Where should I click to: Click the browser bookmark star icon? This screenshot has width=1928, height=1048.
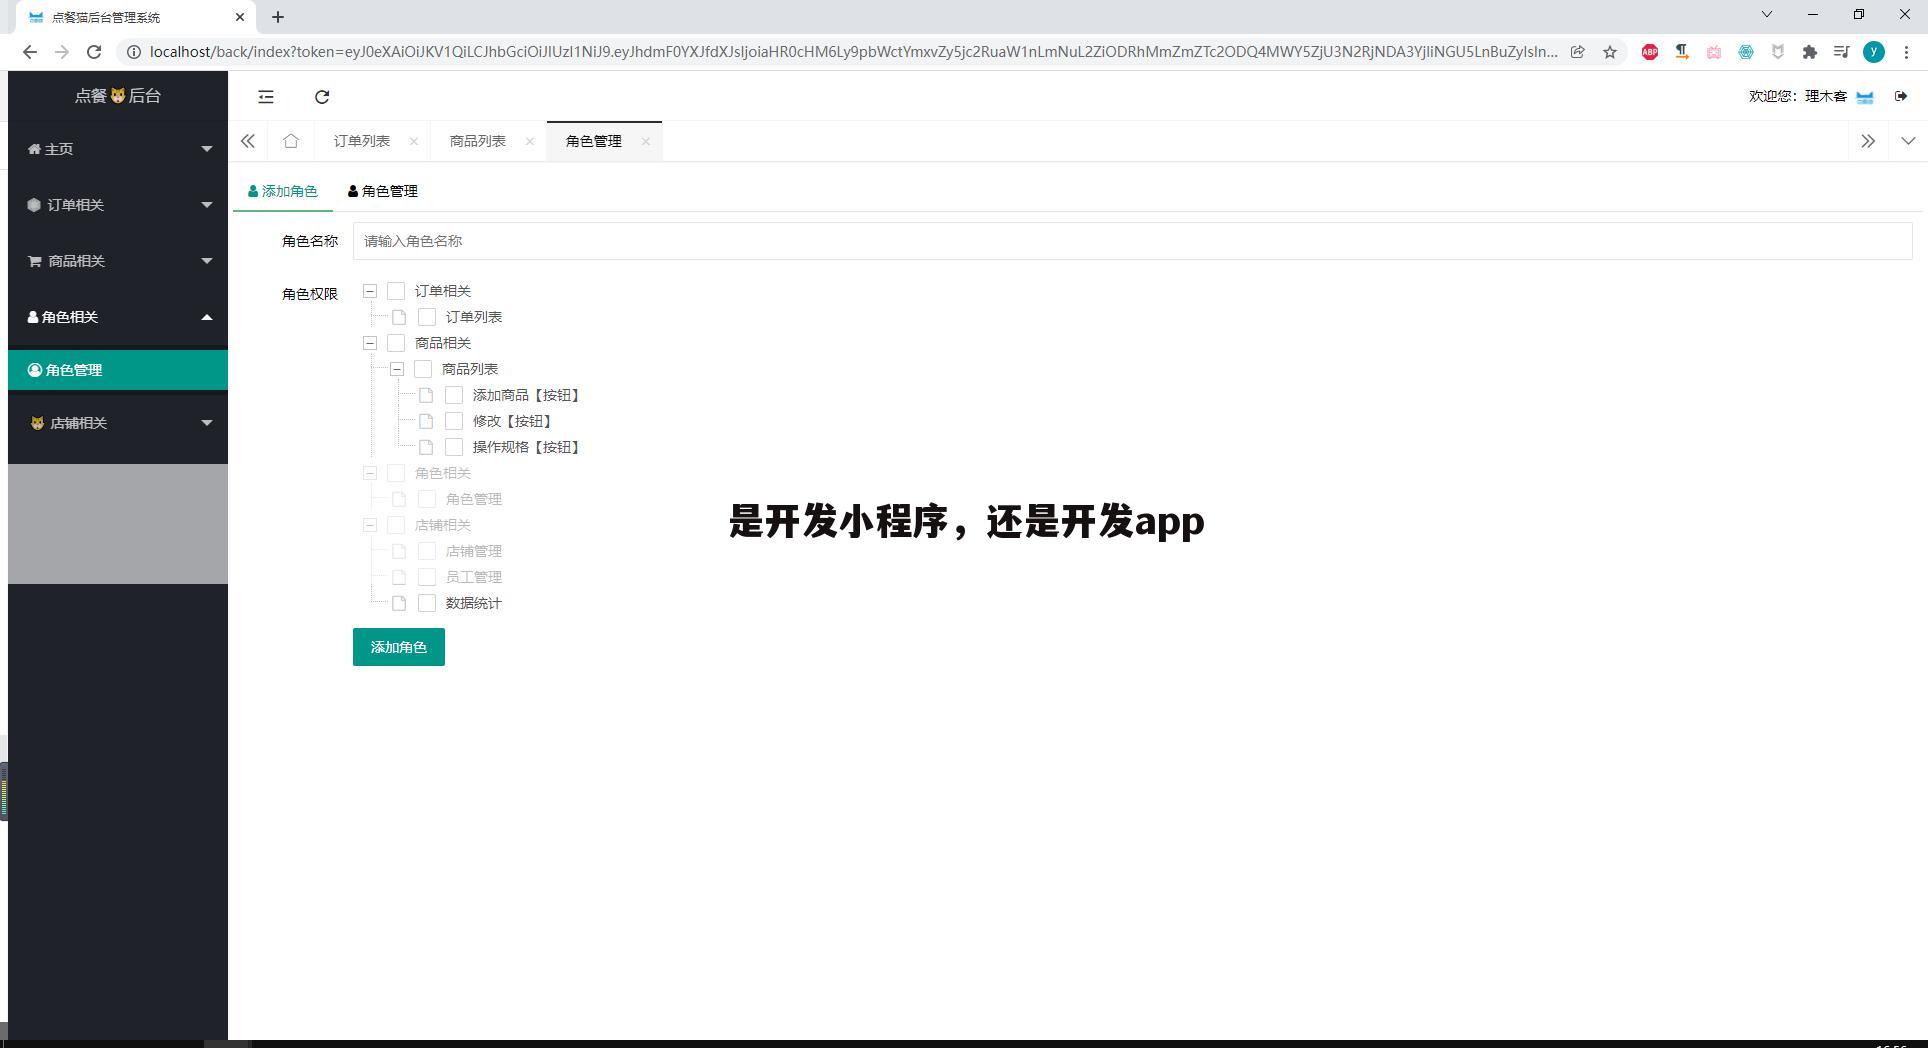[x=1611, y=52]
